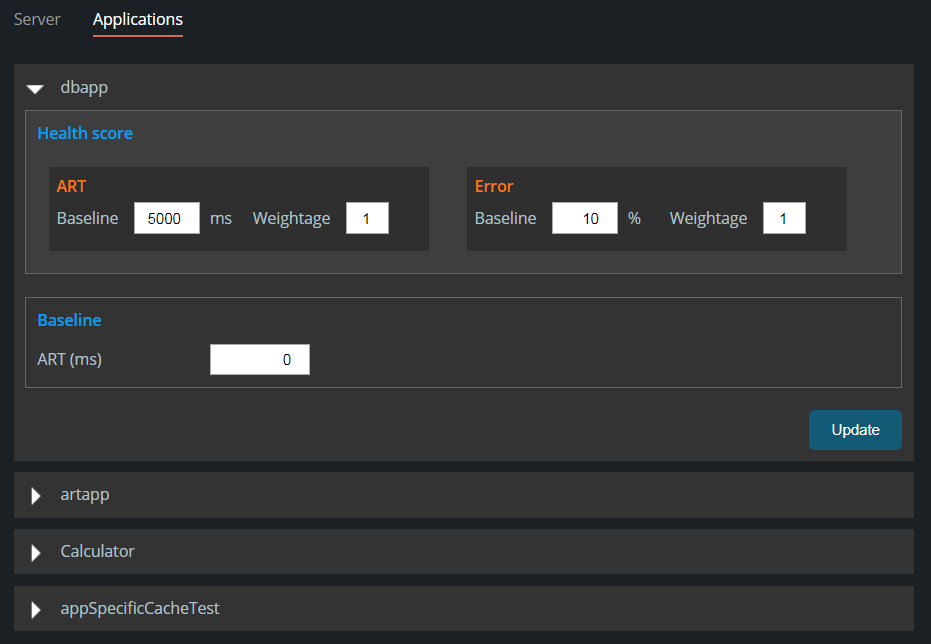Click the Error panel title label
This screenshot has height=644, width=931.
[494, 185]
